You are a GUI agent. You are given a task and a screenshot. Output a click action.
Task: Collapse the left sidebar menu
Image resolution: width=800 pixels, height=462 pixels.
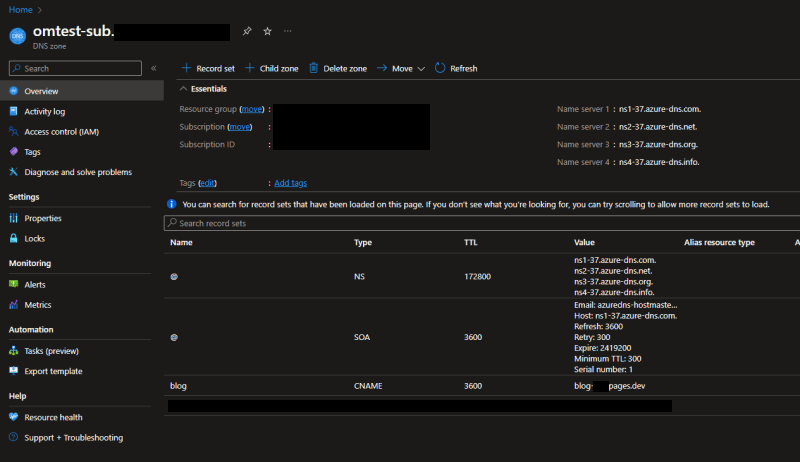(154, 68)
